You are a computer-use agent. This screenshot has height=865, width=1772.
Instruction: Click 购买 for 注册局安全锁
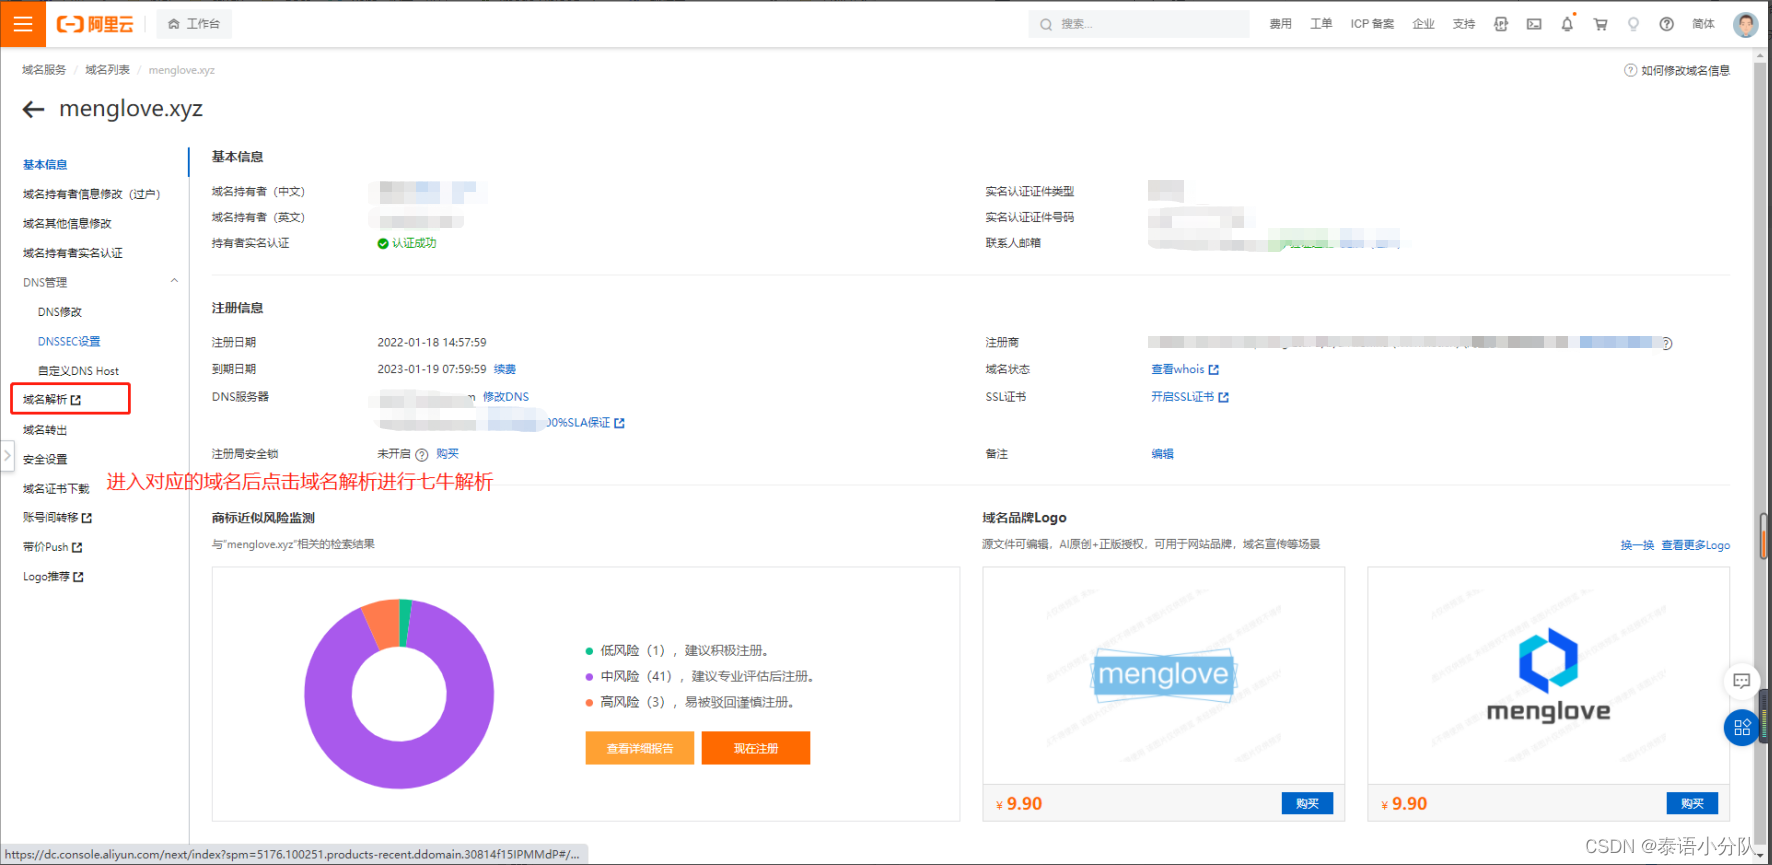(x=447, y=454)
